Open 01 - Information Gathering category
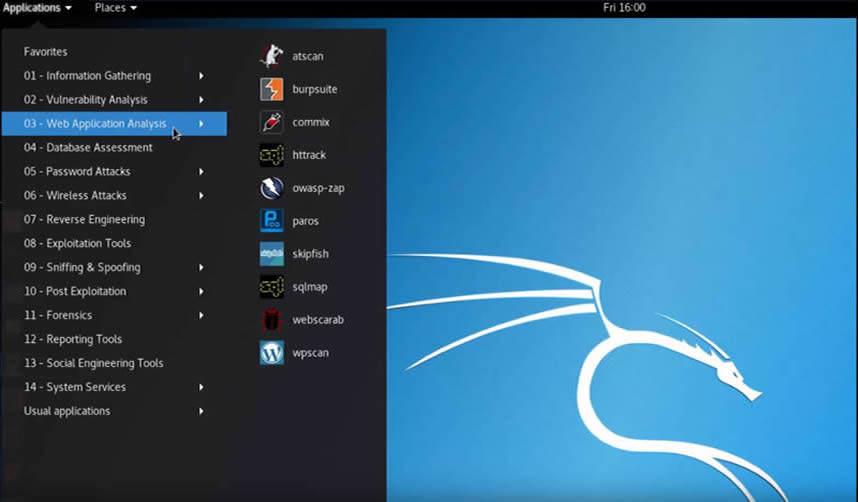 (x=114, y=76)
